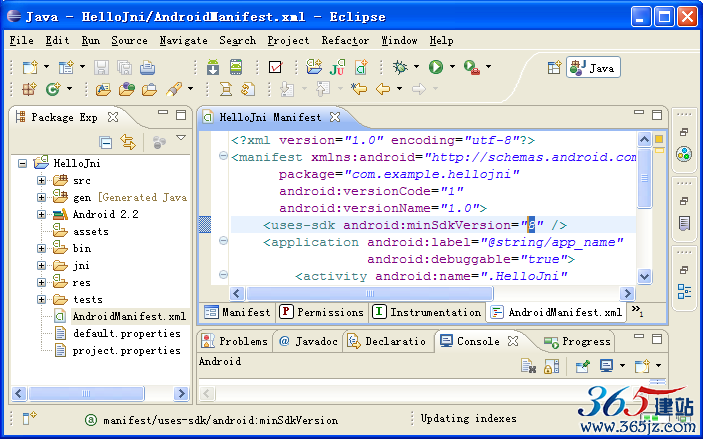This screenshot has width=703, height=440.
Task: Click the green Run button icon
Action: 436,67
